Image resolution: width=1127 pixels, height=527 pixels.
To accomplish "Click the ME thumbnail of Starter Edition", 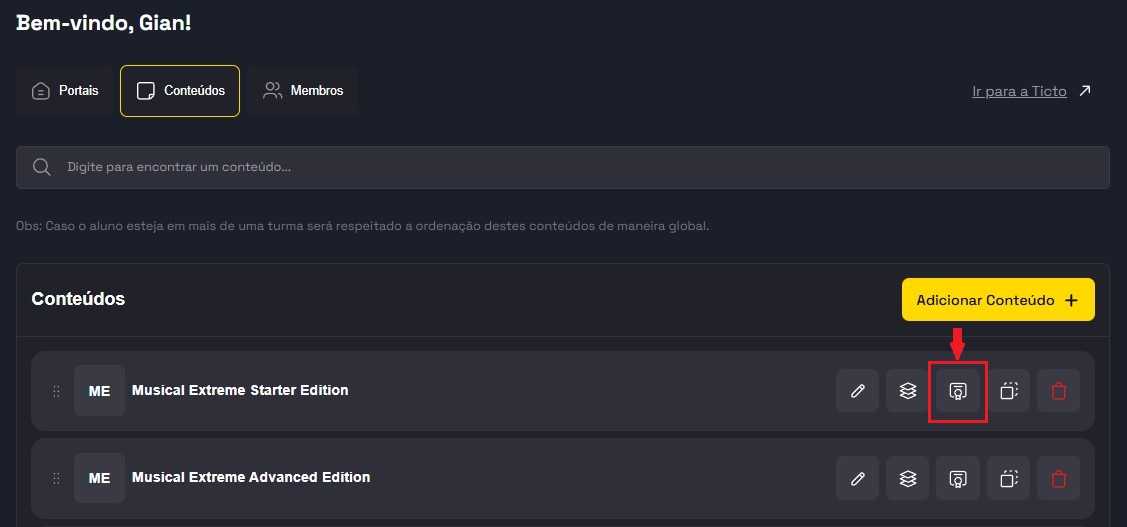I will (x=99, y=391).
